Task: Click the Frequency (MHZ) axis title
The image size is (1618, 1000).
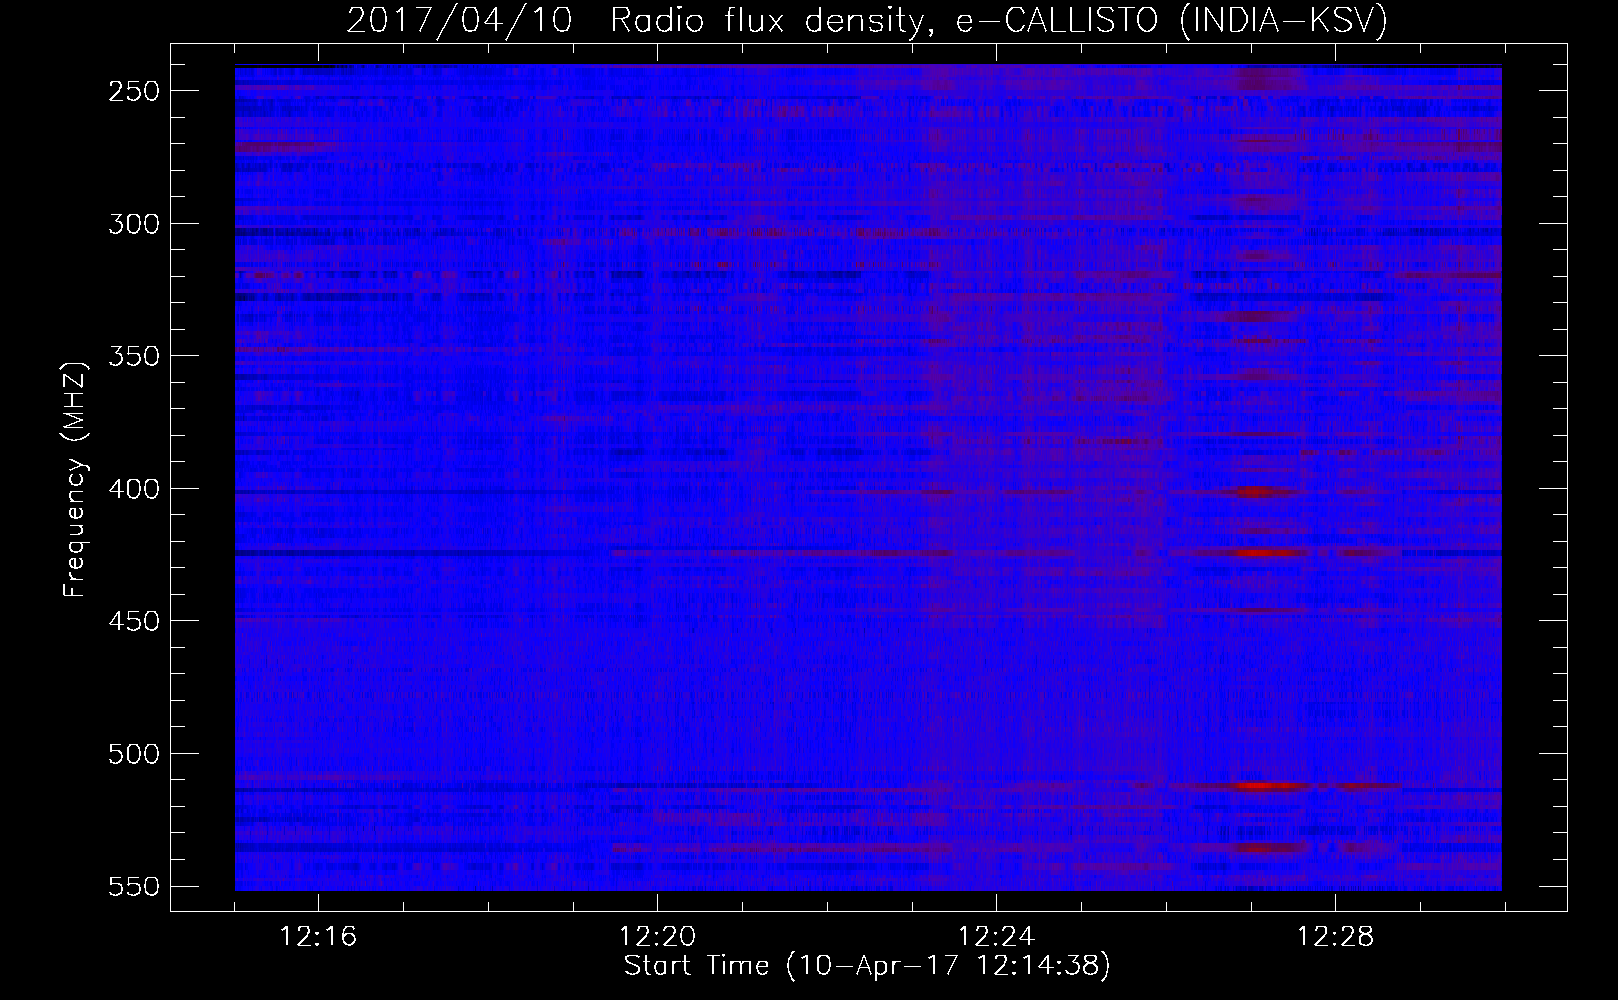Action: pyautogui.click(x=75, y=479)
